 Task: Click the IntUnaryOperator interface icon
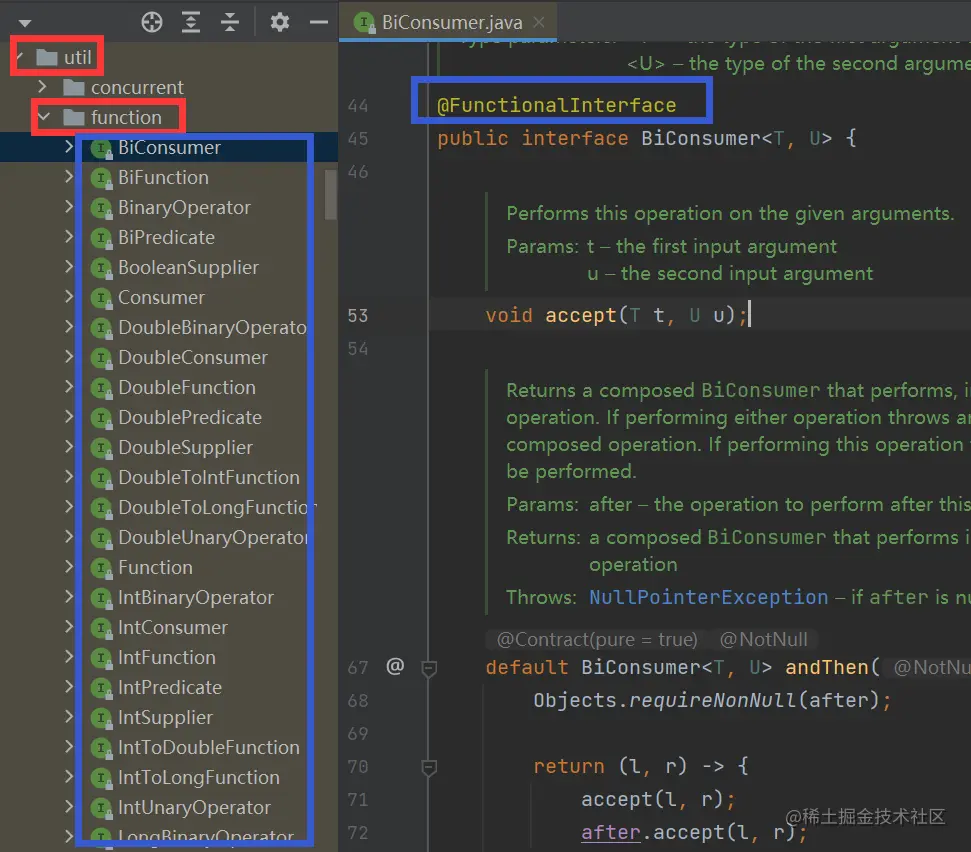pyautogui.click(x=101, y=808)
